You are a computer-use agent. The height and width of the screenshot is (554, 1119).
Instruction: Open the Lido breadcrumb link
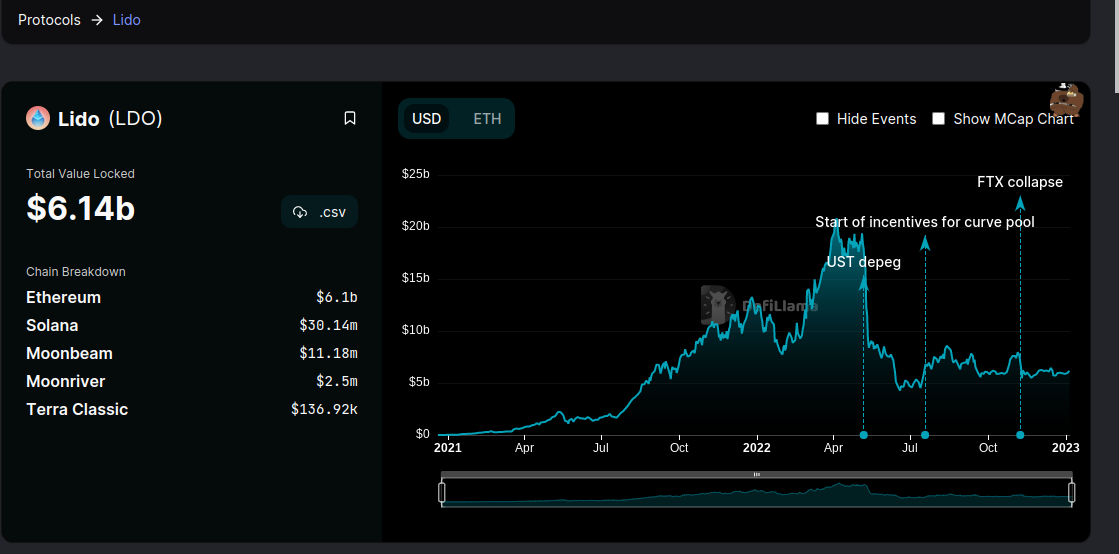pyautogui.click(x=126, y=20)
